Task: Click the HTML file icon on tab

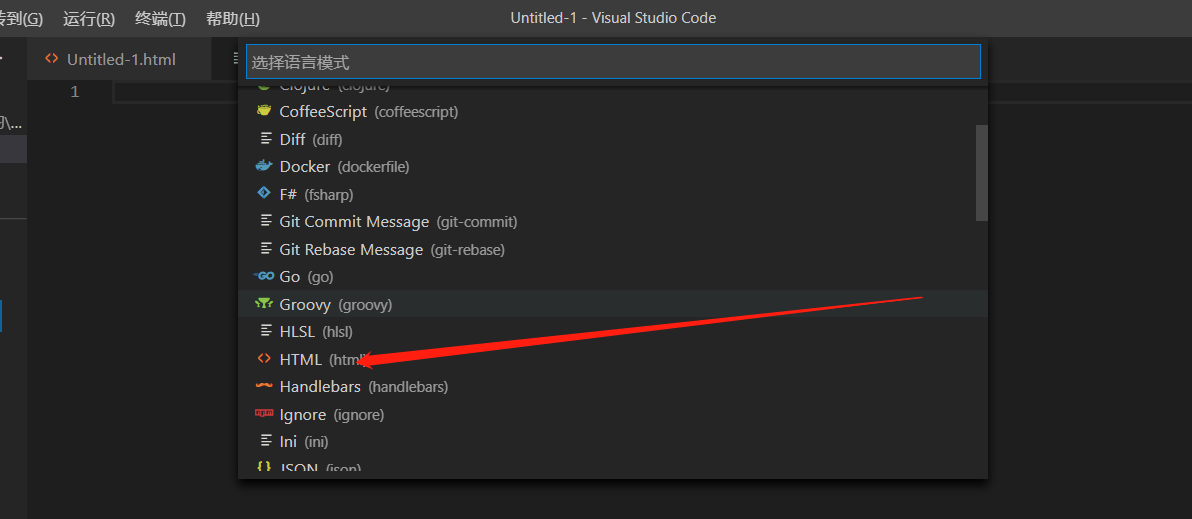Action: pyautogui.click(x=52, y=59)
